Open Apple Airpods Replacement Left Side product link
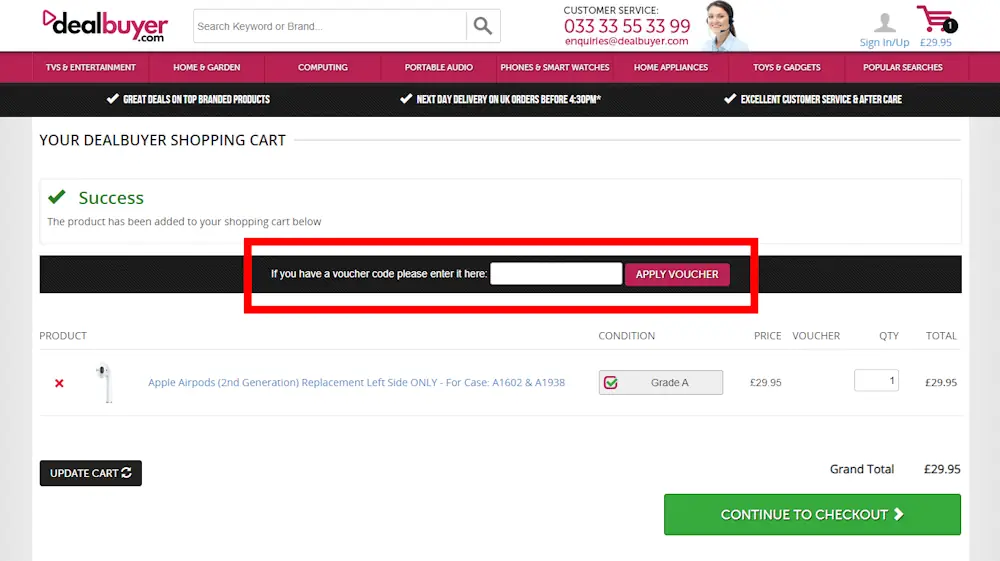Viewport: 1000px width, 561px height. [357, 382]
